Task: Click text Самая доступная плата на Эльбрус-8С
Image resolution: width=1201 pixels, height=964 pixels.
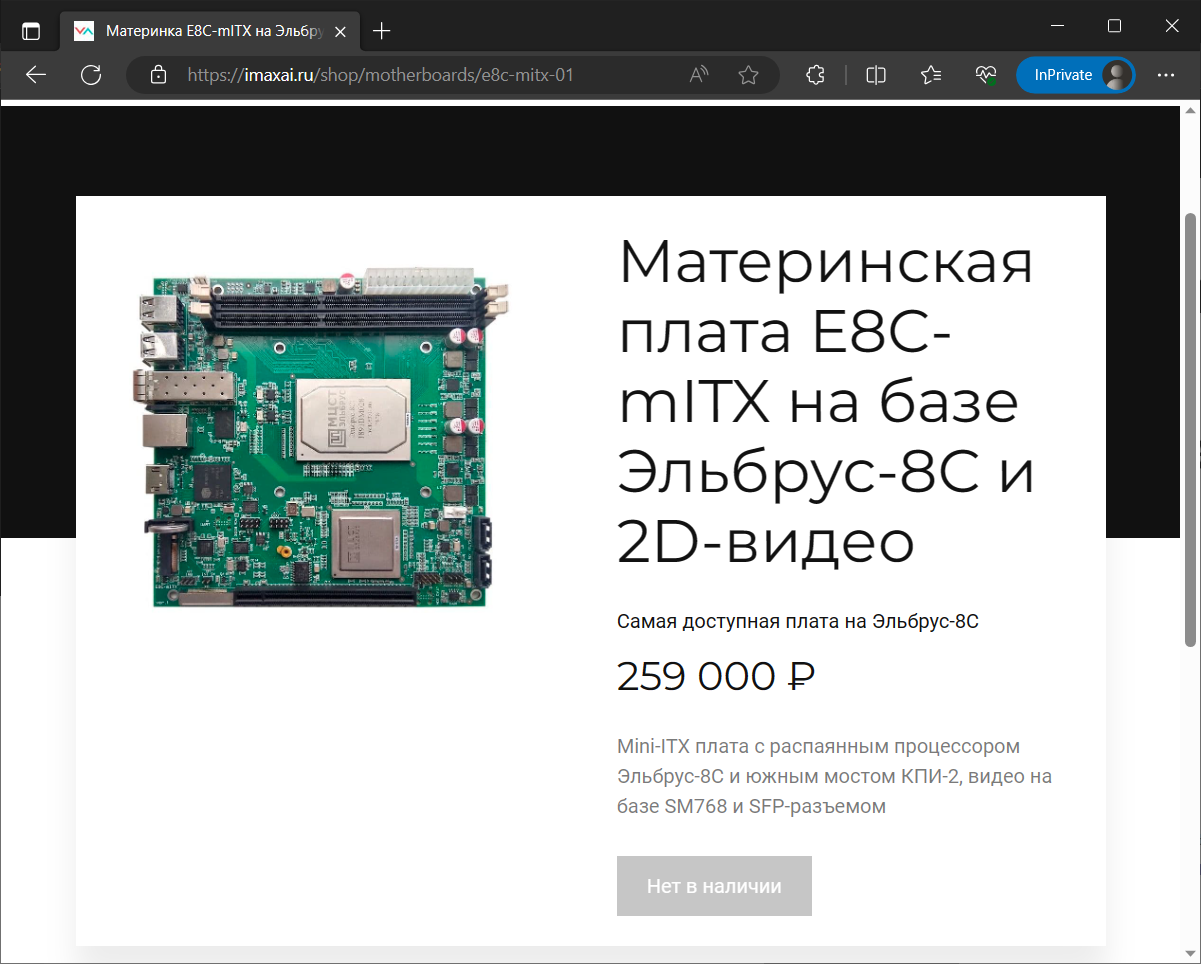Action: [798, 621]
